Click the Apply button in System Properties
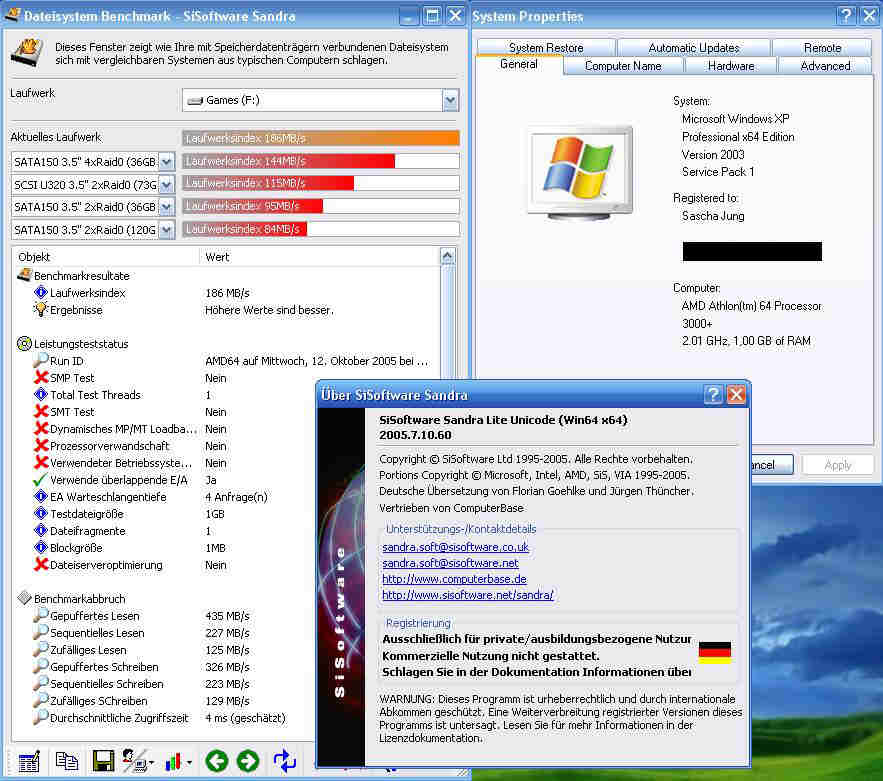Viewport: 883px width, 781px height. [837, 465]
